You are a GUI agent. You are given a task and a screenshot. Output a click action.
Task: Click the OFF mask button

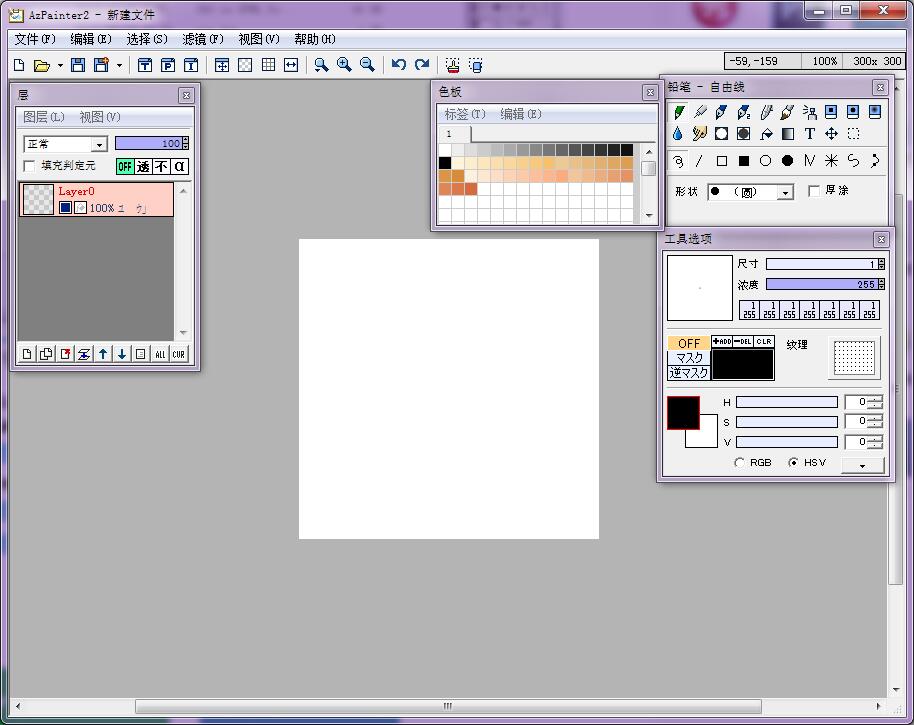[x=689, y=343]
